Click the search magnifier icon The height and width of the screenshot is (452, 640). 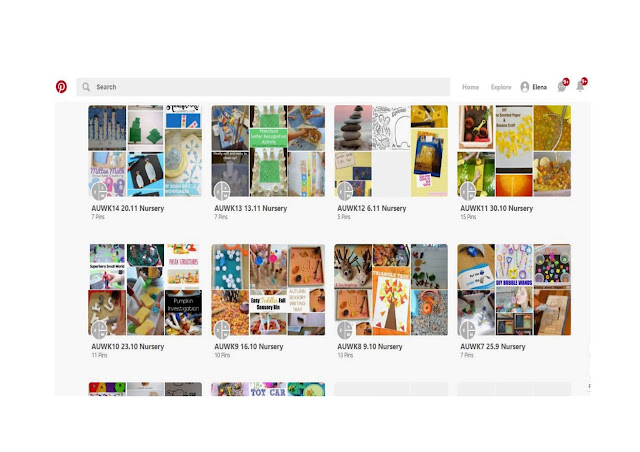coord(86,87)
